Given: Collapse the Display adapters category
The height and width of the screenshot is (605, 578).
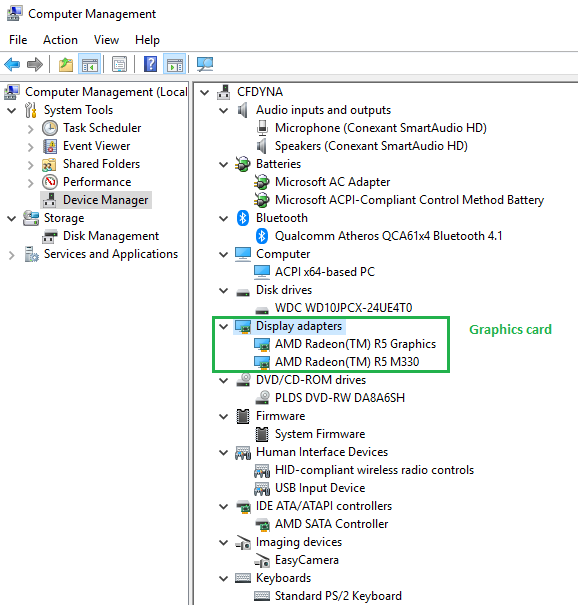Looking at the screenshot, I should (x=224, y=326).
